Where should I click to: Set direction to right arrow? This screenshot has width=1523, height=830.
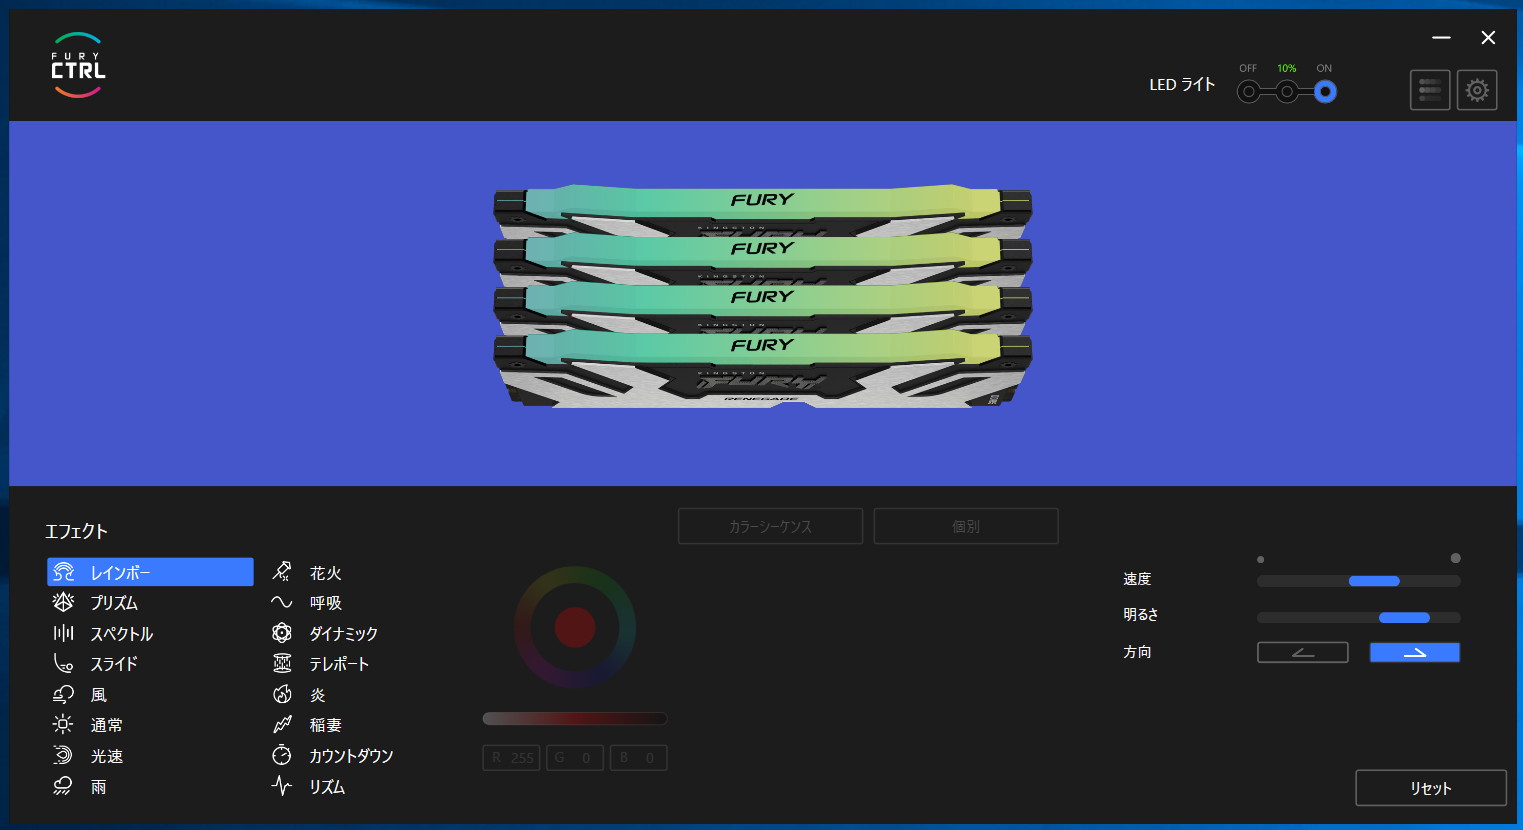[x=1415, y=652]
